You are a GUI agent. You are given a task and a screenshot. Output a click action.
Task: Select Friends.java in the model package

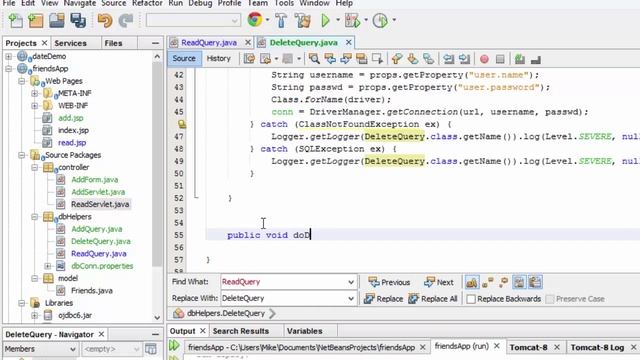(92, 291)
